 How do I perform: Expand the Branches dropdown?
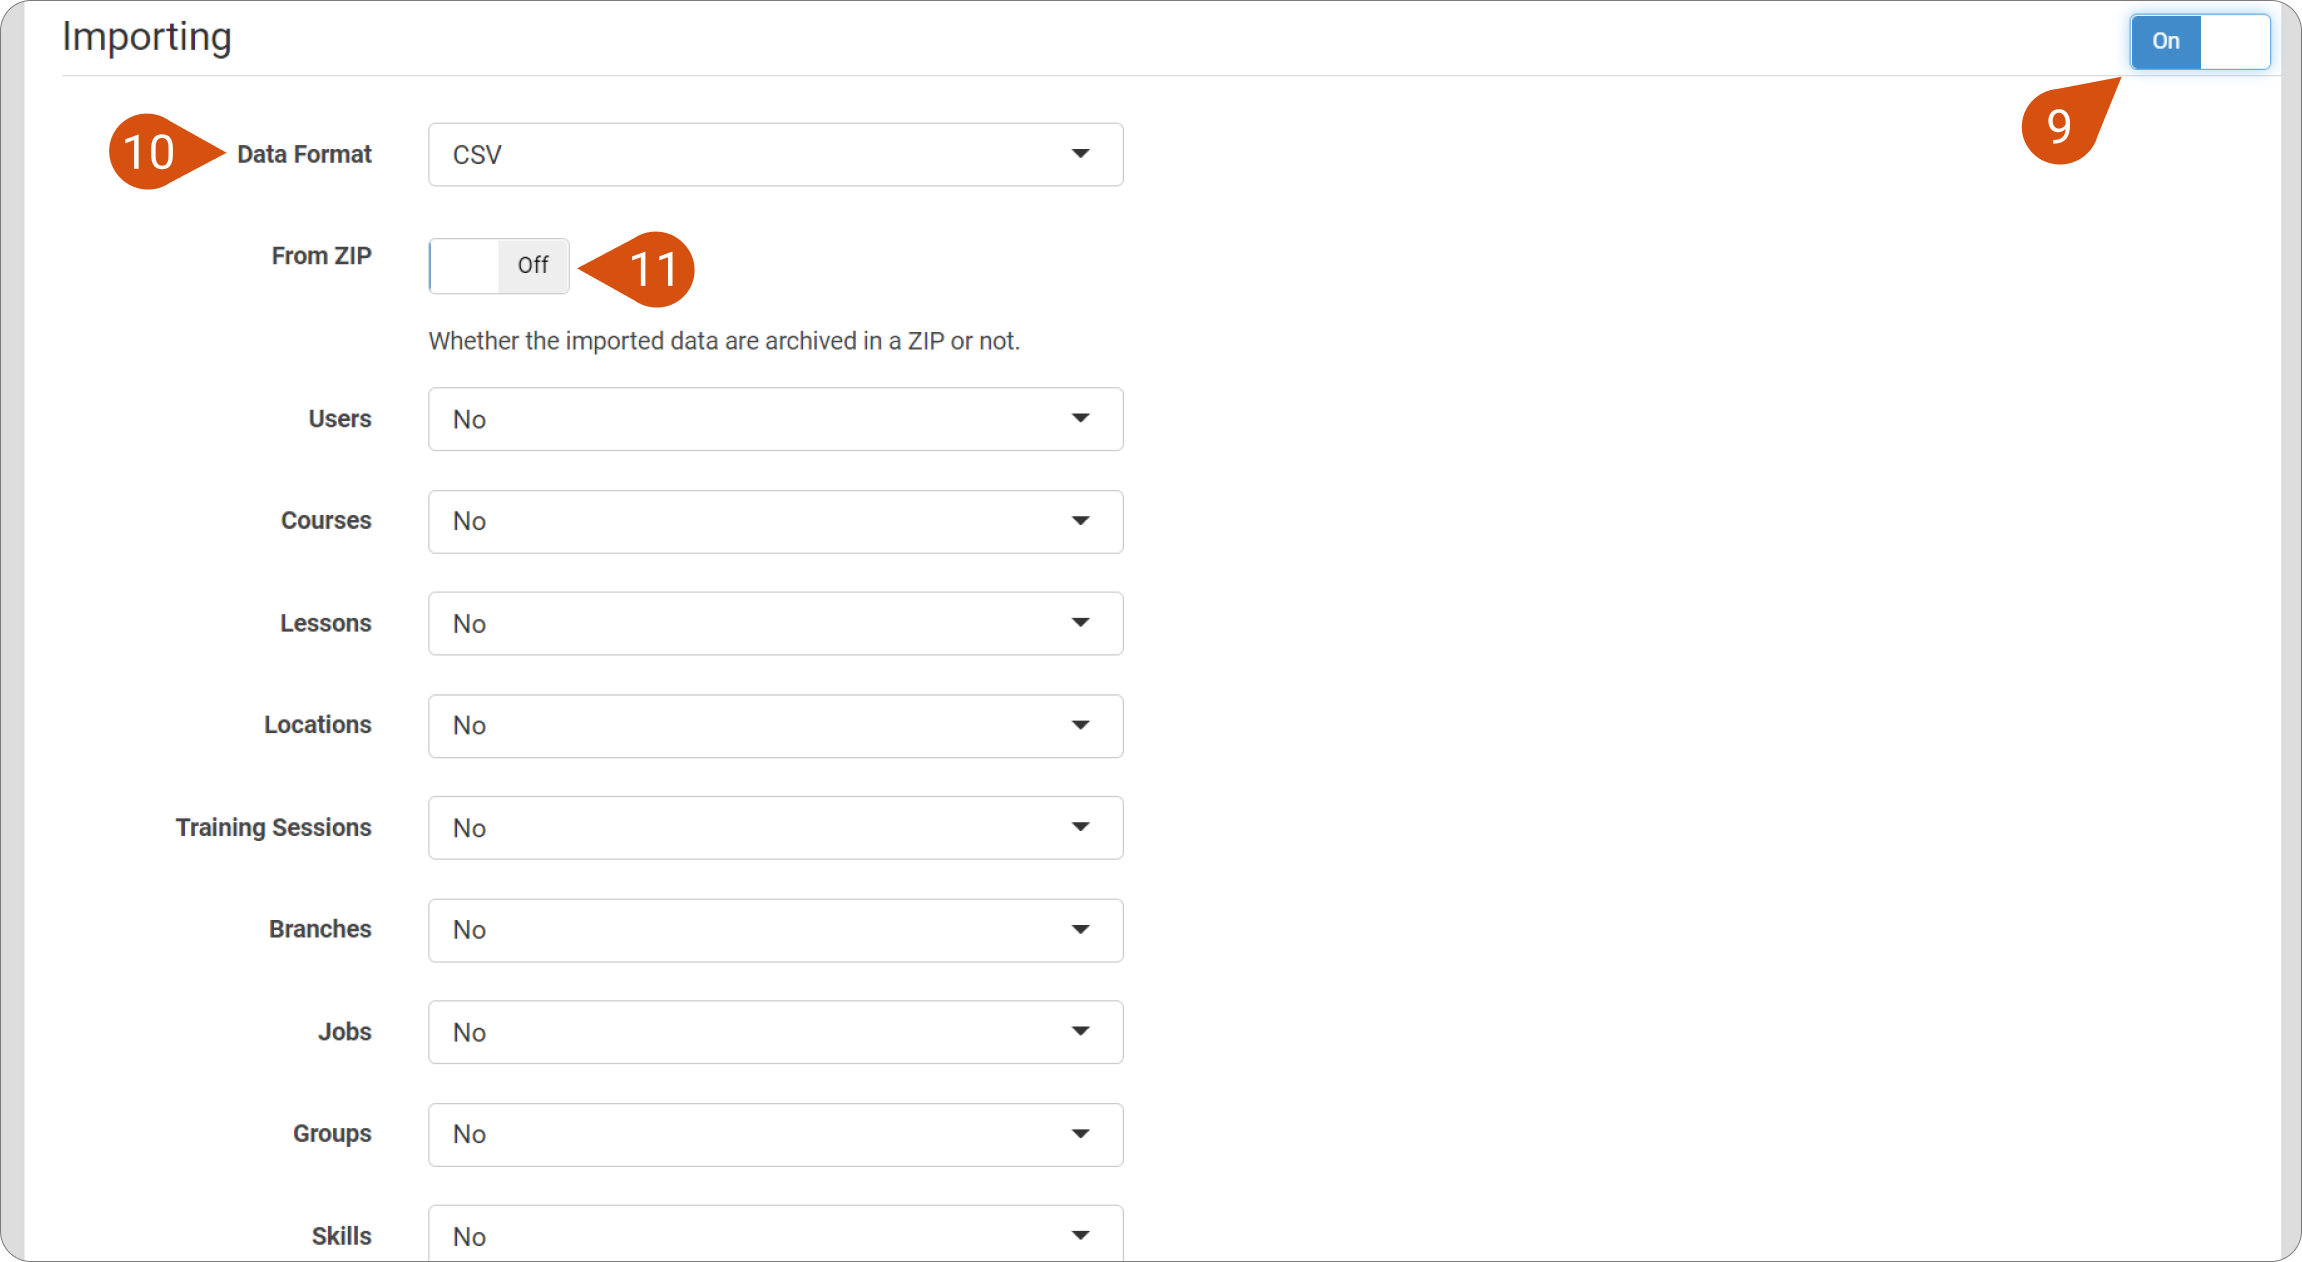775,930
